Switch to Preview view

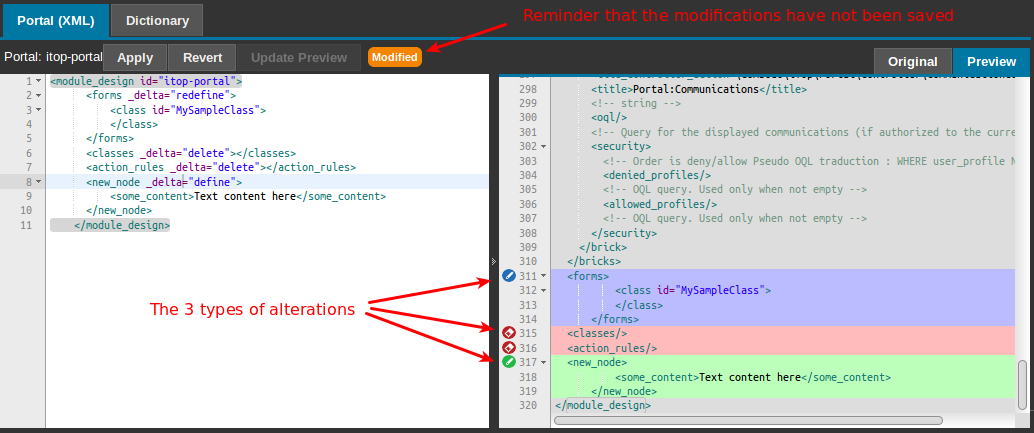[x=991, y=62]
